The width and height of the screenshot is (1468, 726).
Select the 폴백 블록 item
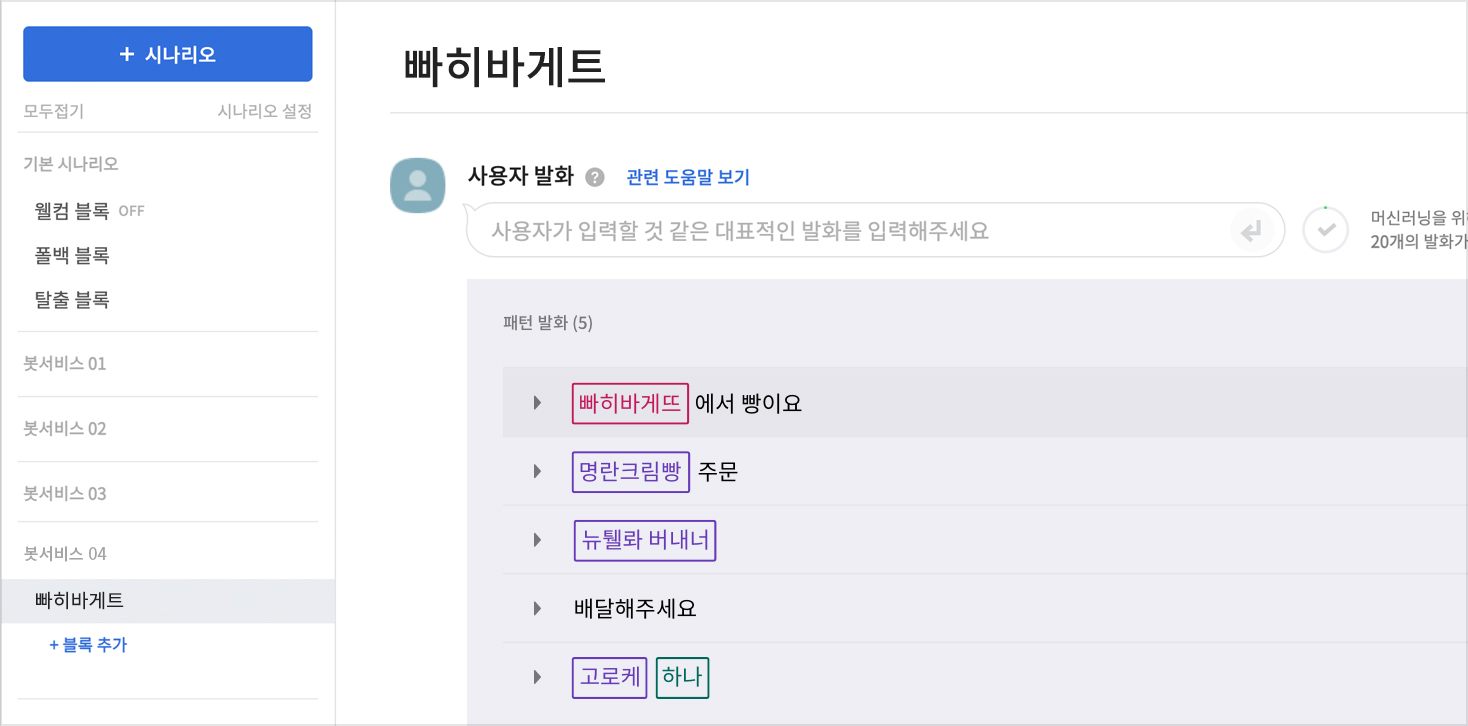pos(72,256)
